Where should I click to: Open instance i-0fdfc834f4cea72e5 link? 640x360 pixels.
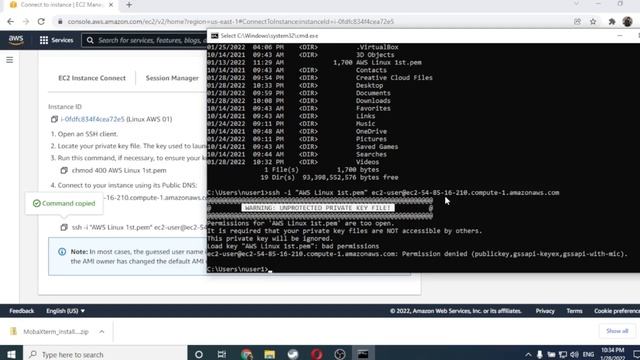tap(93, 119)
